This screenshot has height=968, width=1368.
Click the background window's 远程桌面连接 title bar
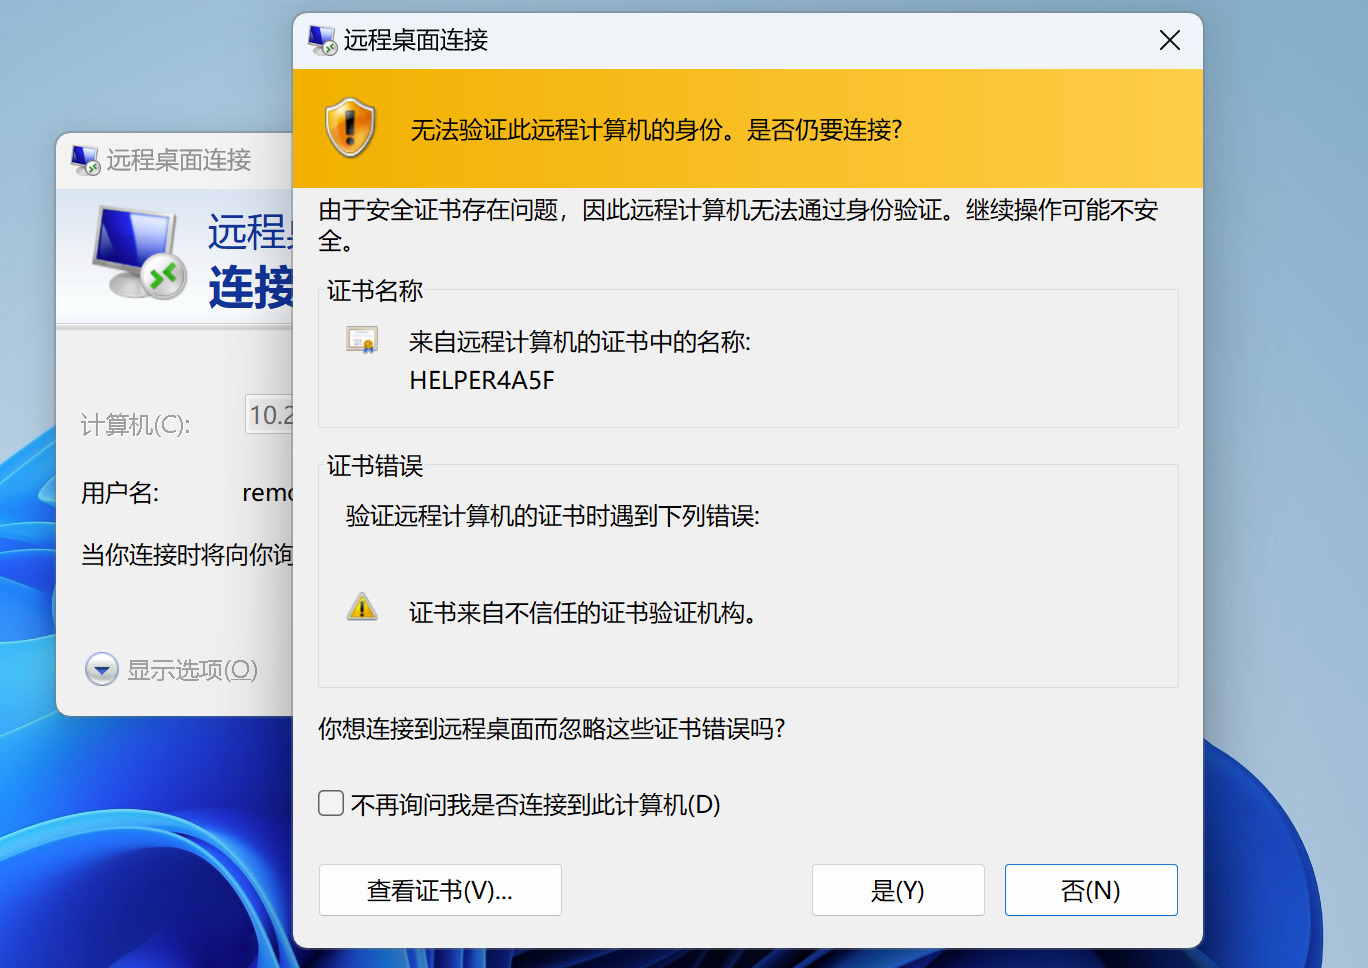[x=179, y=160]
